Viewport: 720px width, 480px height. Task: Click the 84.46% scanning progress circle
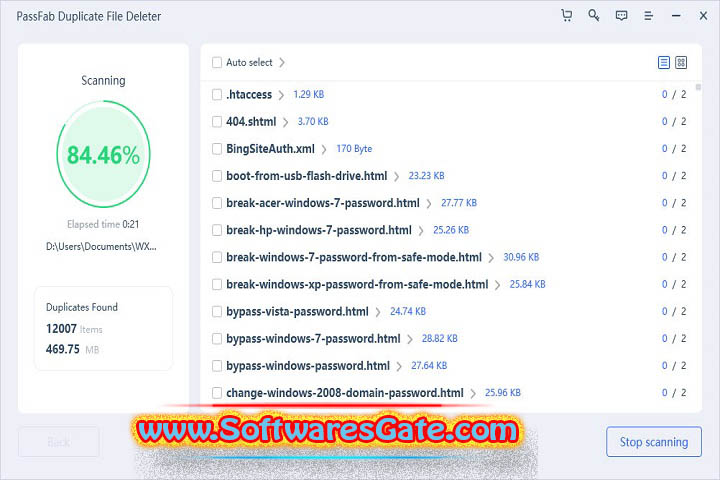[x=103, y=154]
